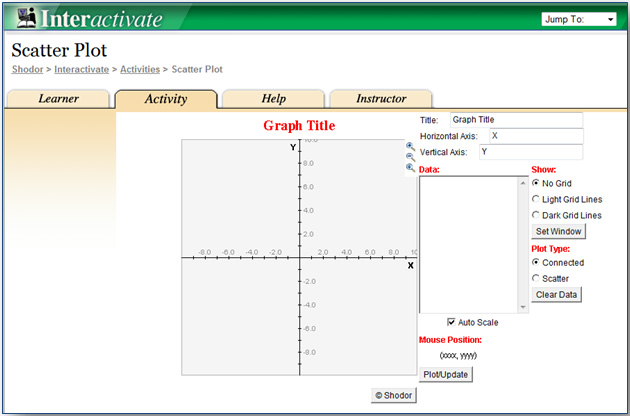Click the zoom-out magnifier with minus sign

[410, 157]
